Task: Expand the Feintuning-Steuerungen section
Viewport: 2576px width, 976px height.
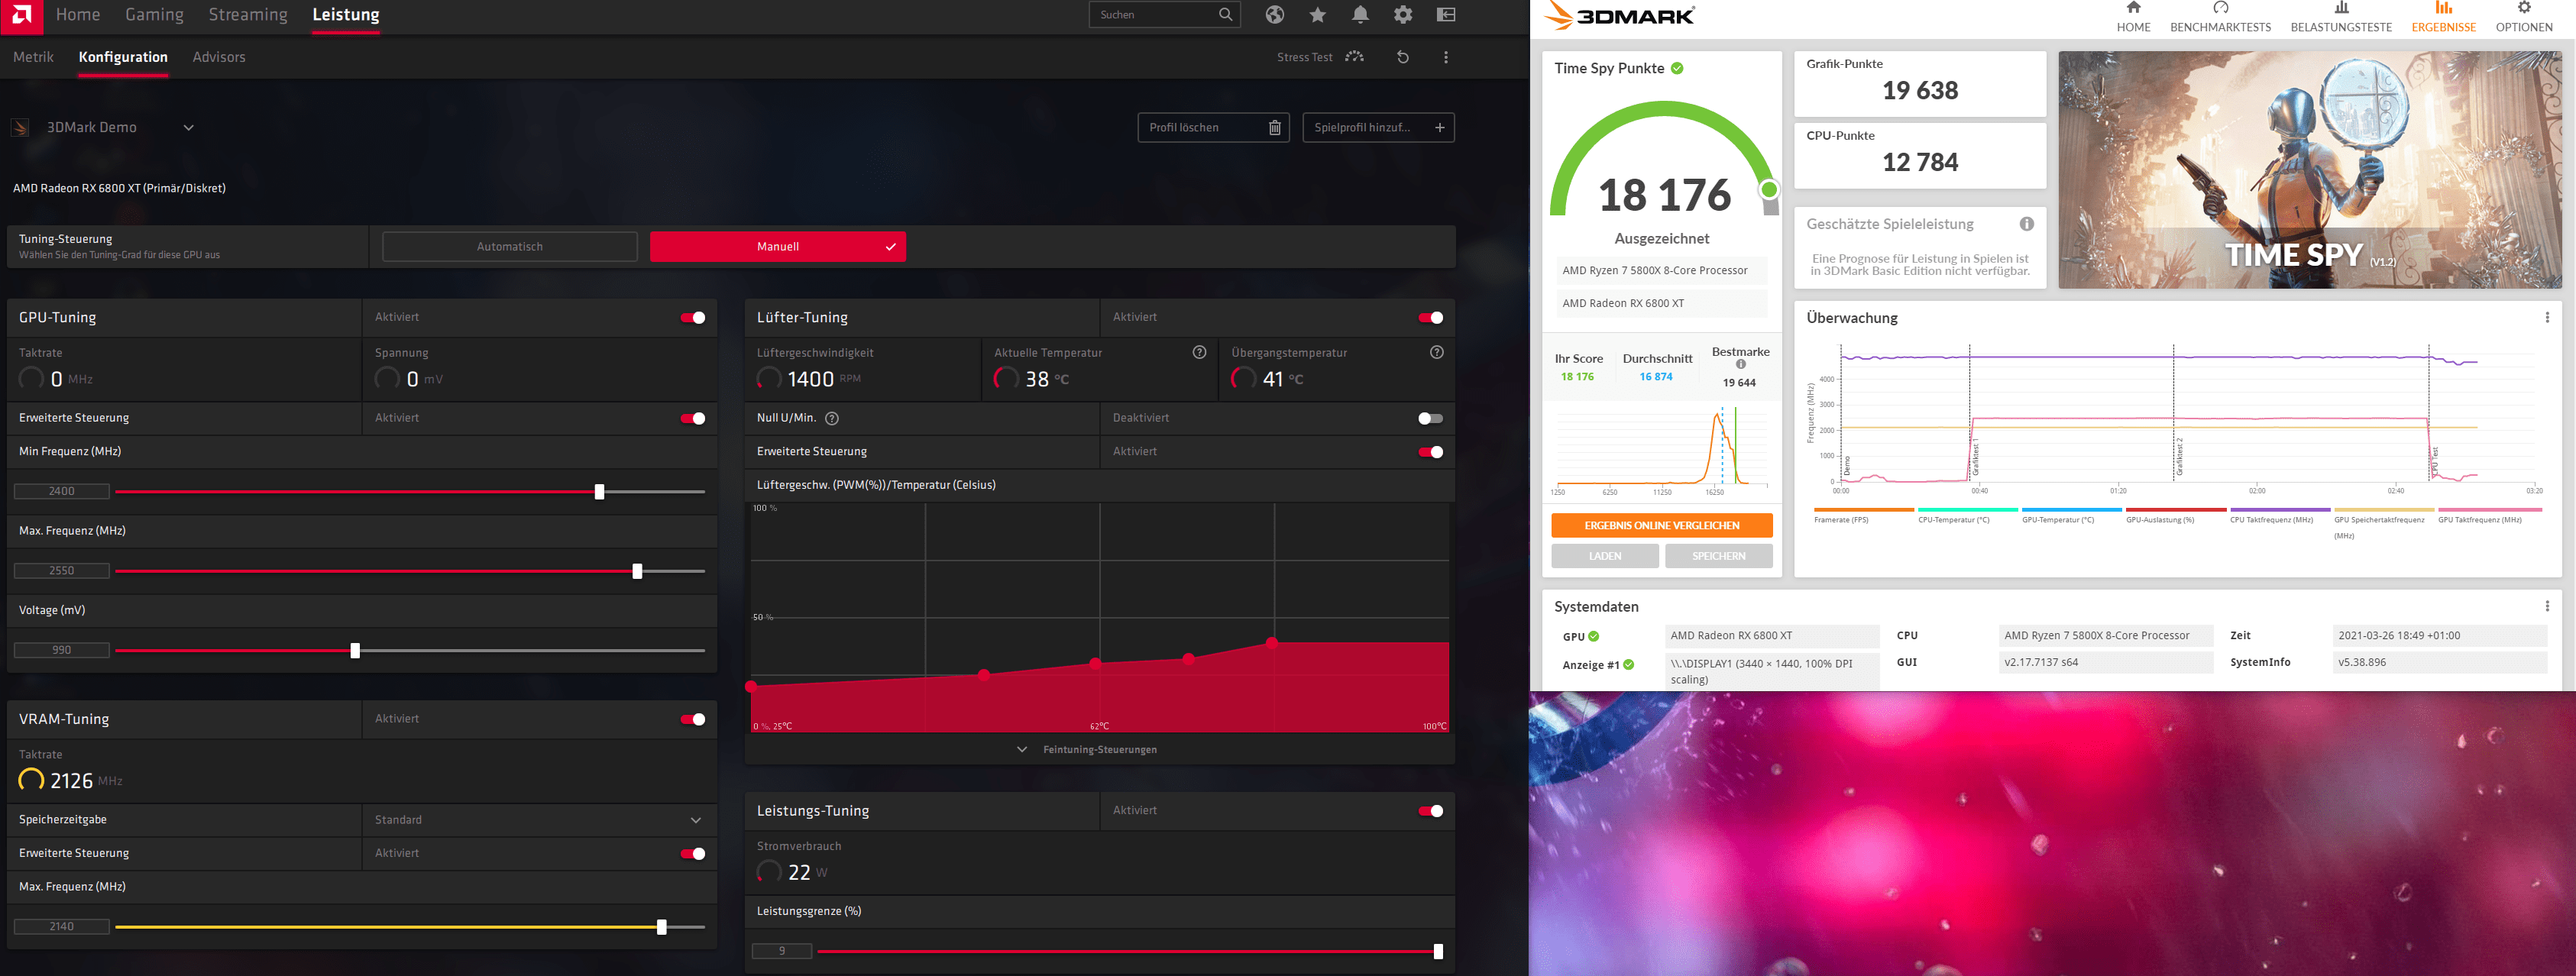Action: (1088, 749)
